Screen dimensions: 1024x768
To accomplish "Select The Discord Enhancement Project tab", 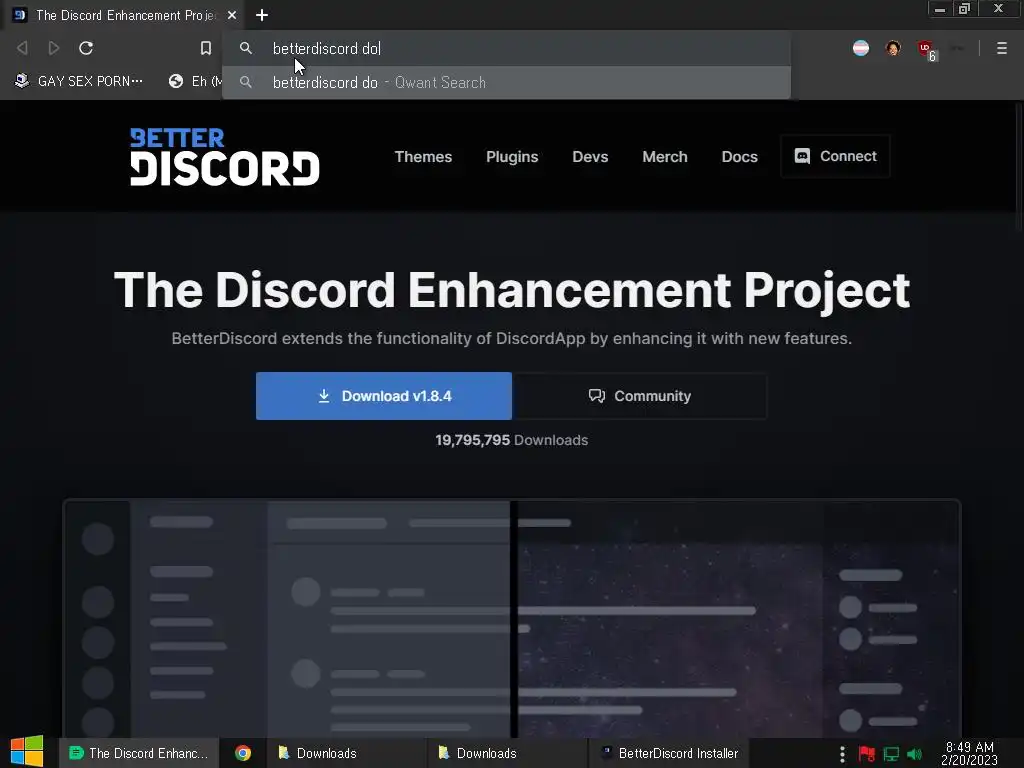I will coord(124,15).
